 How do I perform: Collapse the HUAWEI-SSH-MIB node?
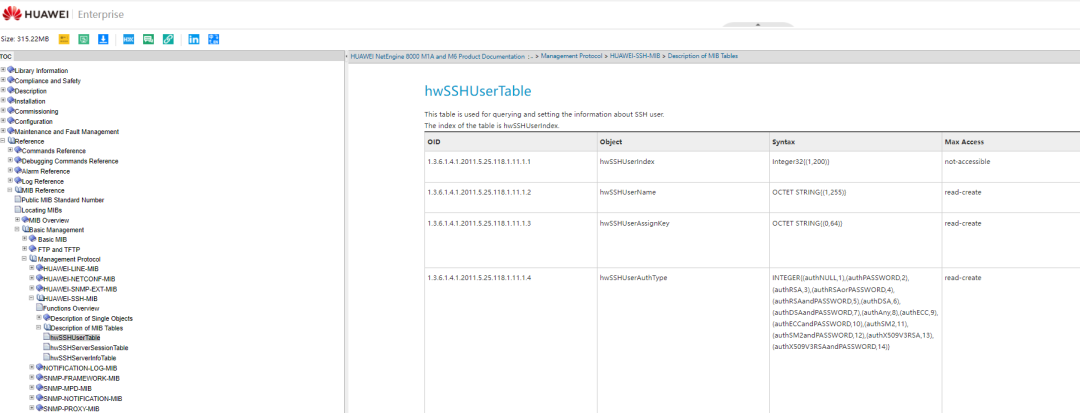coord(32,299)
